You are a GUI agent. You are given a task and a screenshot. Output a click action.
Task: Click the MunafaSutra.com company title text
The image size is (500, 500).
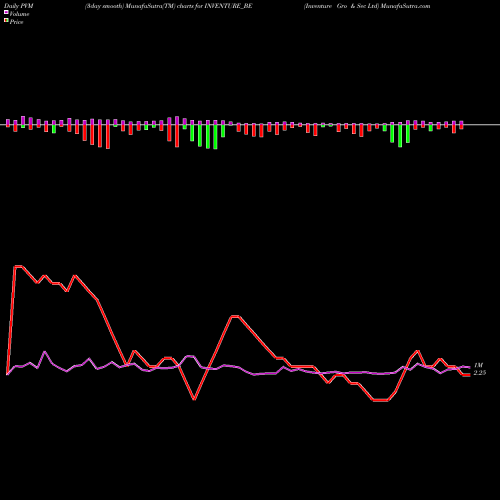[x=367, y=6]
